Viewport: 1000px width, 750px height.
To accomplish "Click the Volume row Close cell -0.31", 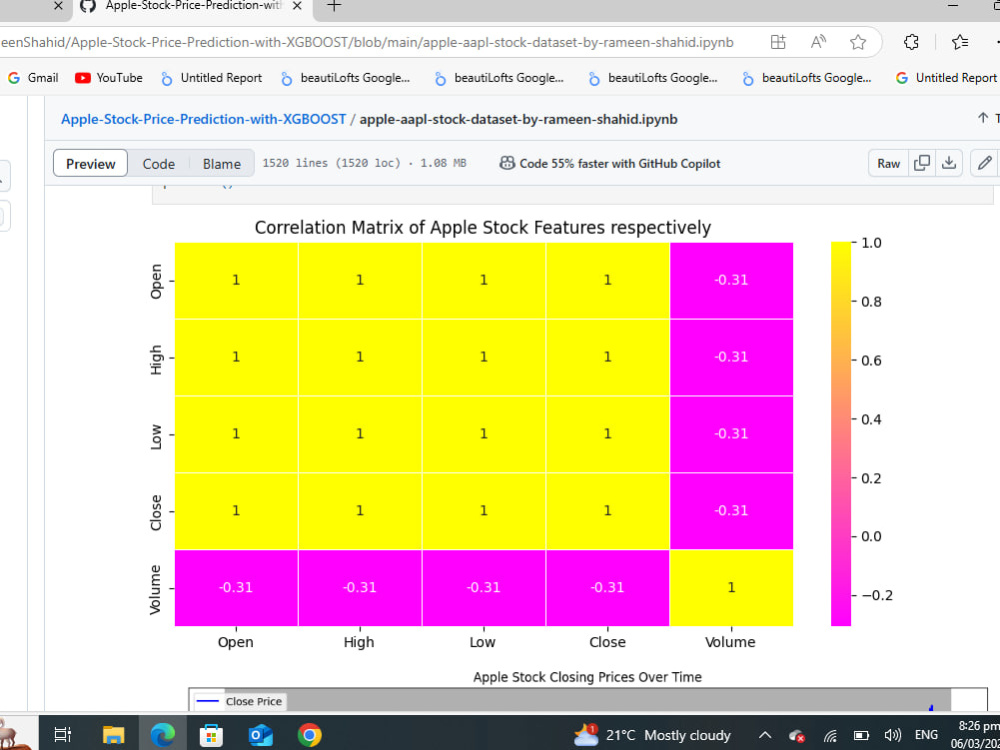I will [608, 587].
